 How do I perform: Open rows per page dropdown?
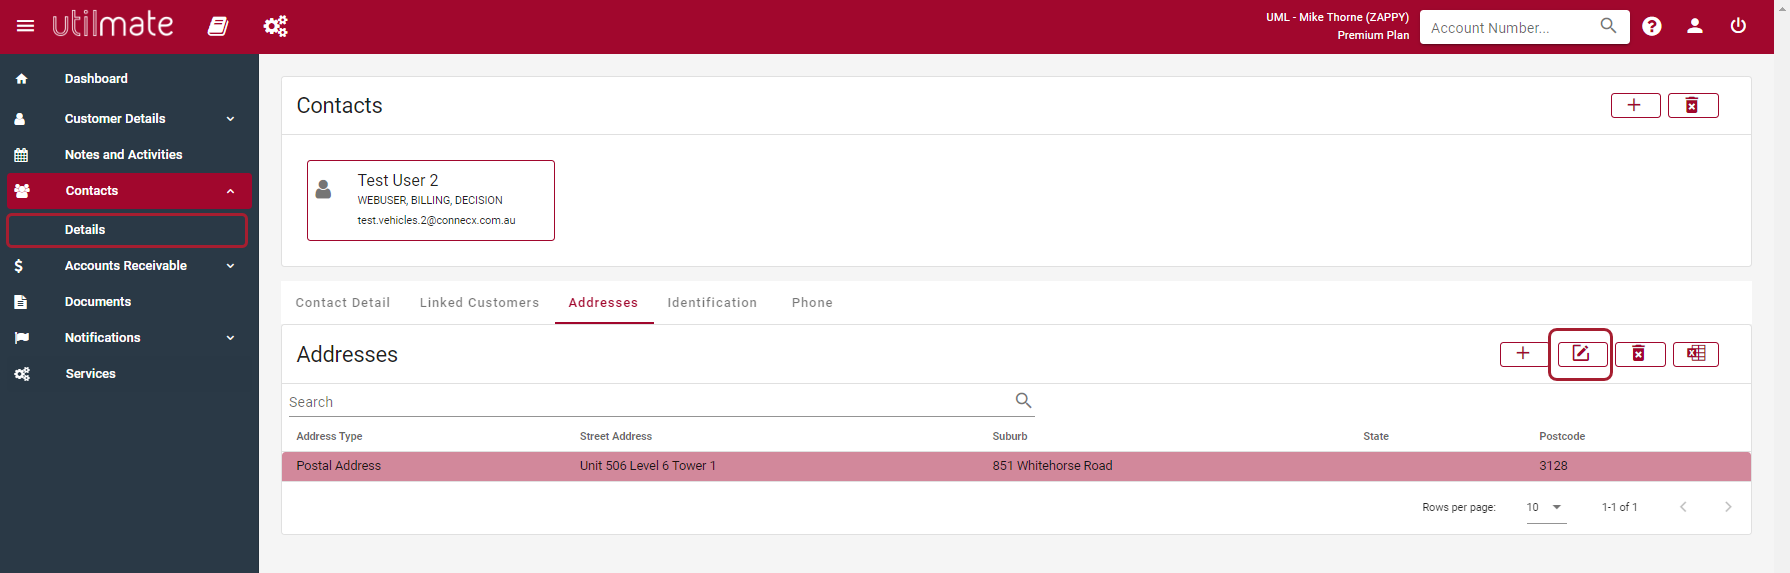click(1545, 508)
